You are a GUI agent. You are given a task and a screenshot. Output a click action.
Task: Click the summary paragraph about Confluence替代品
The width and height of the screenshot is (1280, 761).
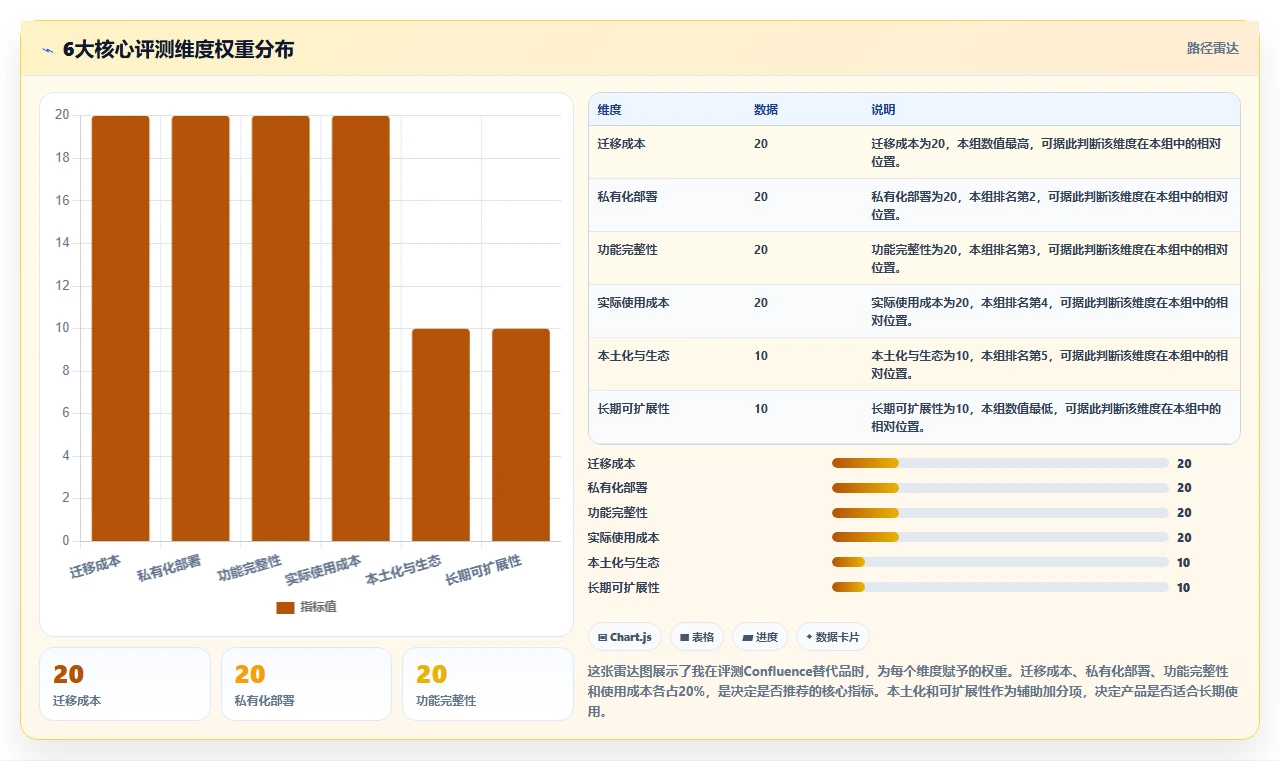click(913, 692)
